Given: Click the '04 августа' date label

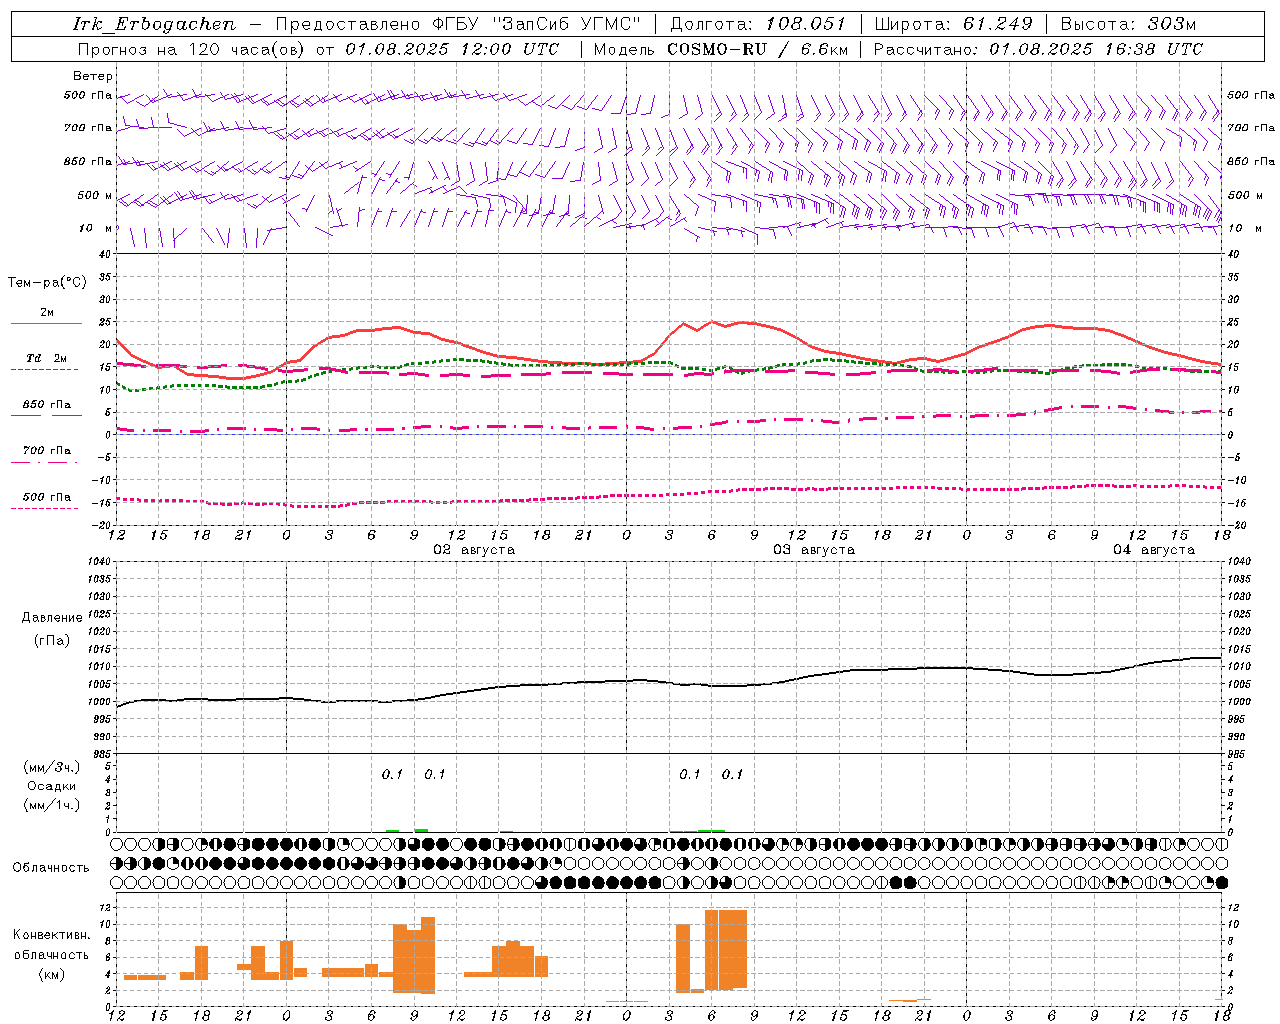Looking at the screenshot, I should 1154,549.
